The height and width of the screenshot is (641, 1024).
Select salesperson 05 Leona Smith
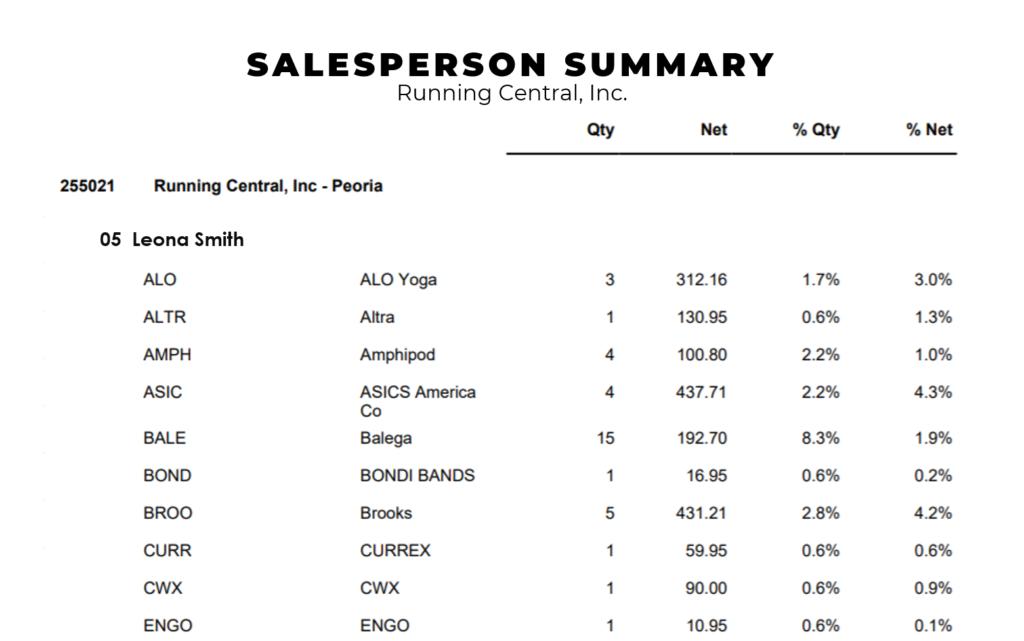[172, 240]
